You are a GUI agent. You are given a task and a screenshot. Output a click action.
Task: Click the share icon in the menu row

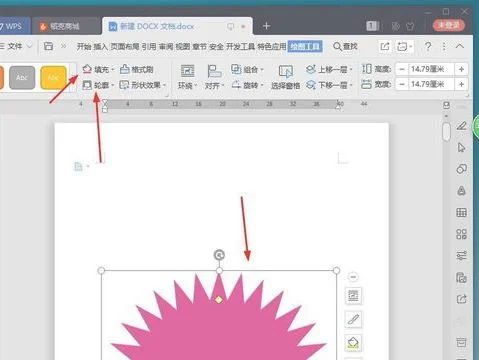click(x=385, y=46)
